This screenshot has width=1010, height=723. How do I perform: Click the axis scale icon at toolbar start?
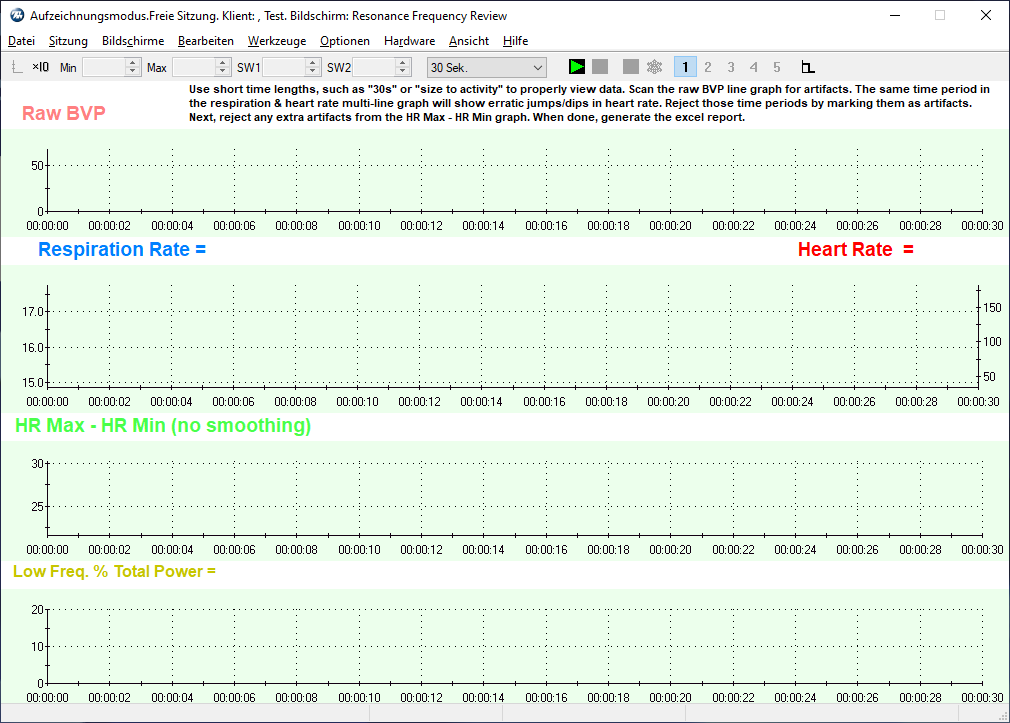tap(17, 67)
